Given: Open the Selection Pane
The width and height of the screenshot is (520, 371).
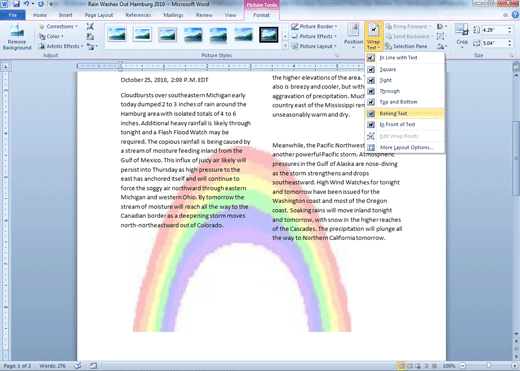Looking at the screenshot, I should click(x=406, y=46).
